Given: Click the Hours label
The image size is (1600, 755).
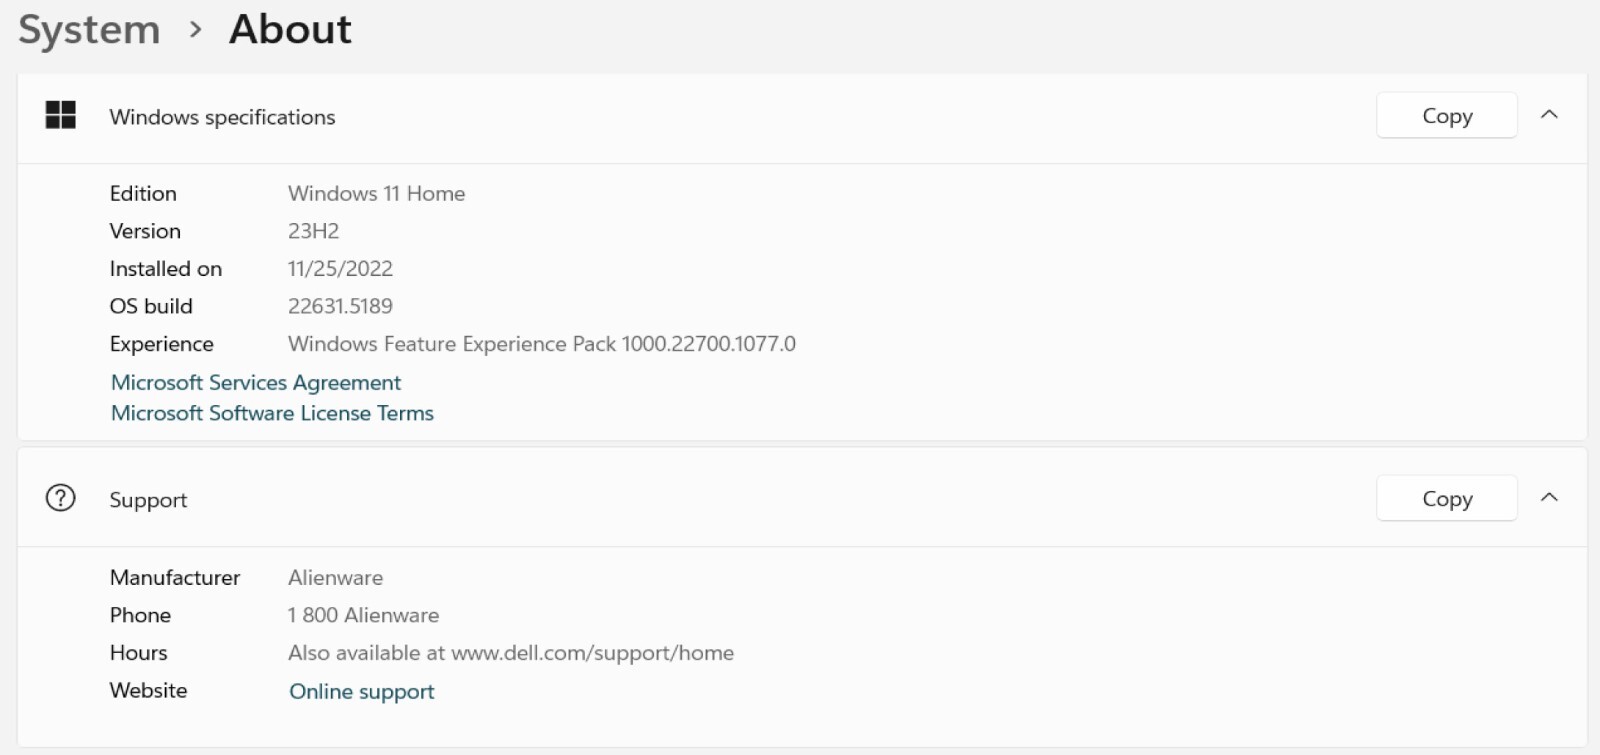Looking at the screenshot, I should pos(138,653).
